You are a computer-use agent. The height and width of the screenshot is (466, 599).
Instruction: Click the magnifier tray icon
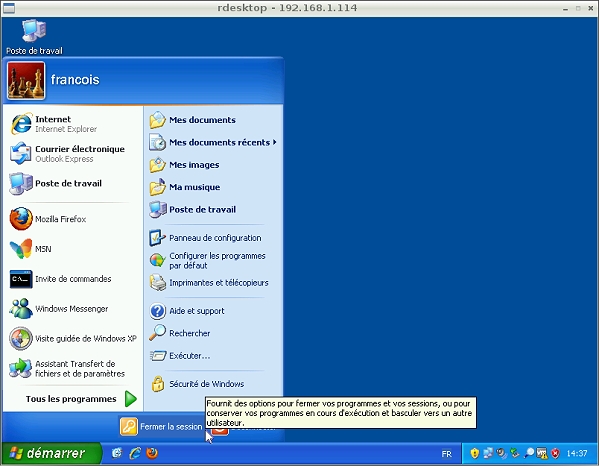[x=529, y=453]
